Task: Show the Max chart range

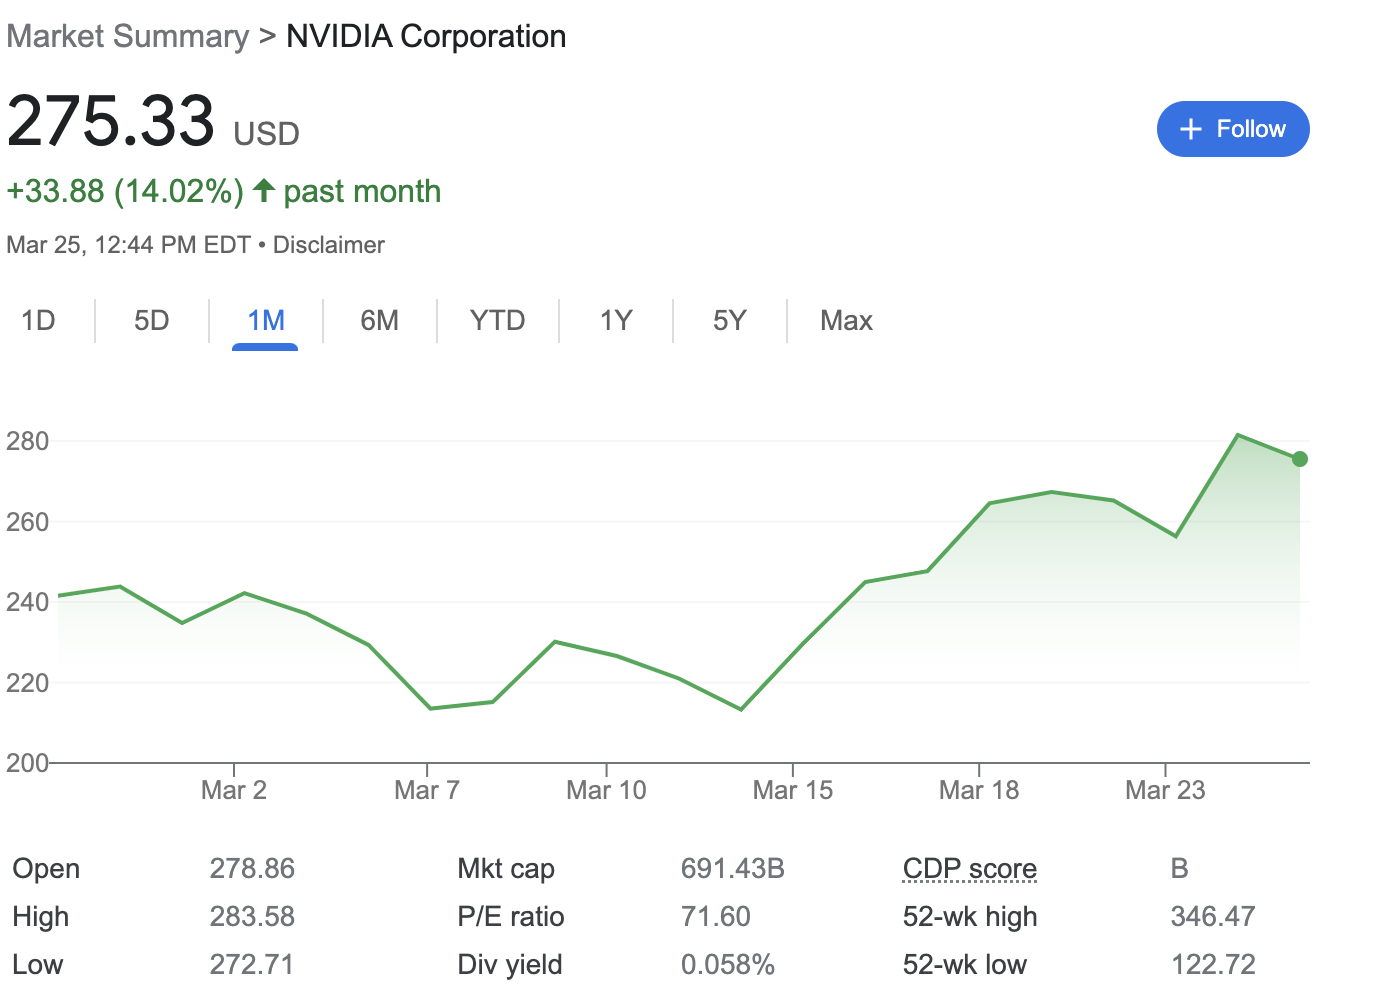Action: pyautogui.click(x=847, y=321)
